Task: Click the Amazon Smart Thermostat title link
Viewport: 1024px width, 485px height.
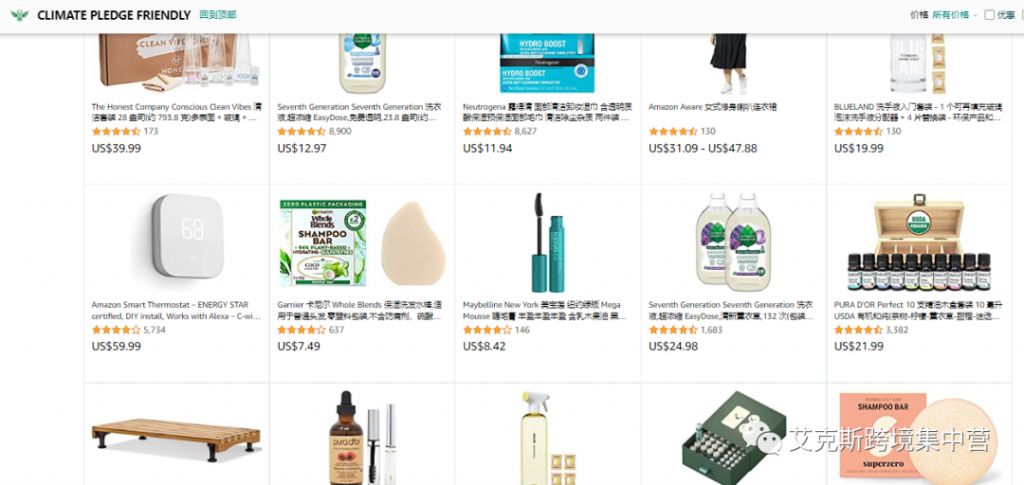Action: click(176, 311)
